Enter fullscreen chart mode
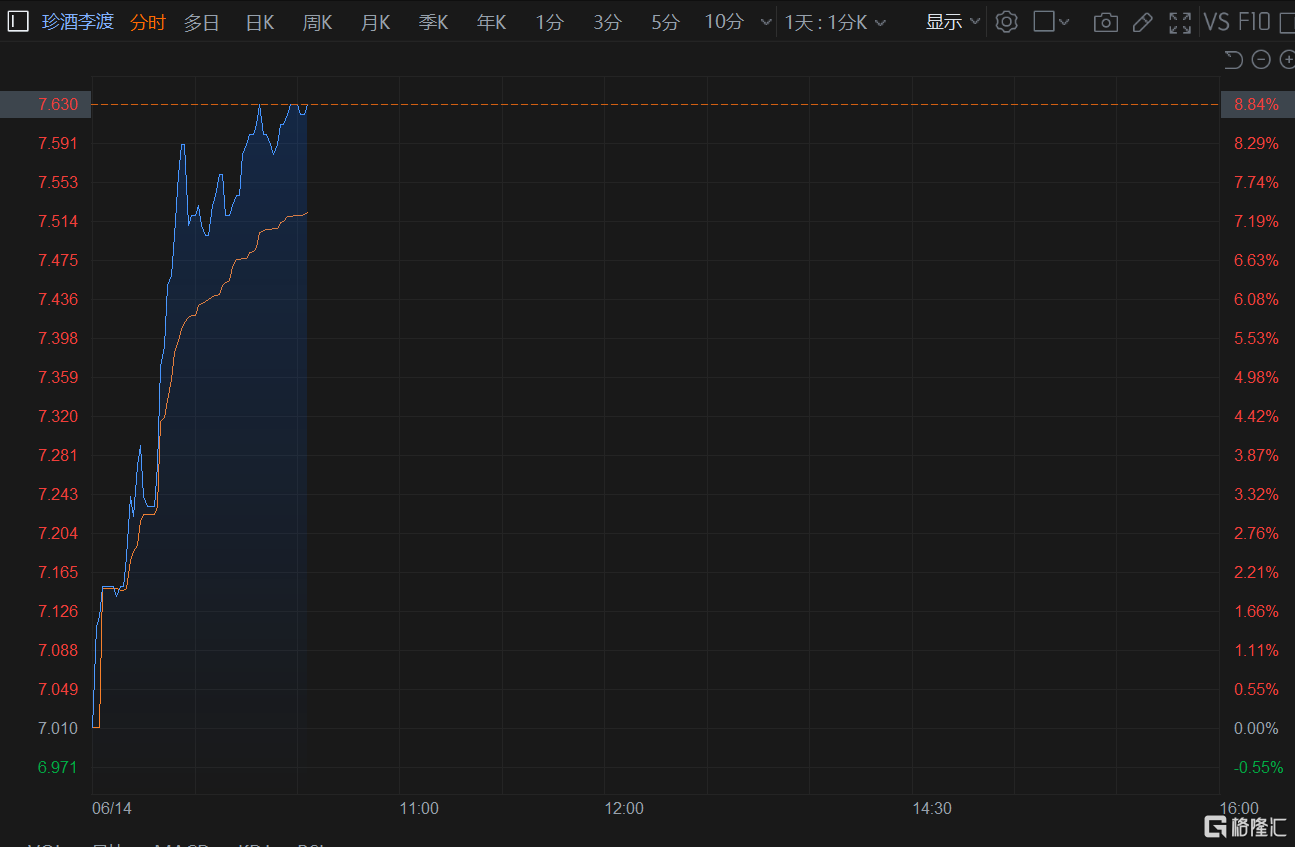Screen dimensions: 1295x847 [1180, 22]
